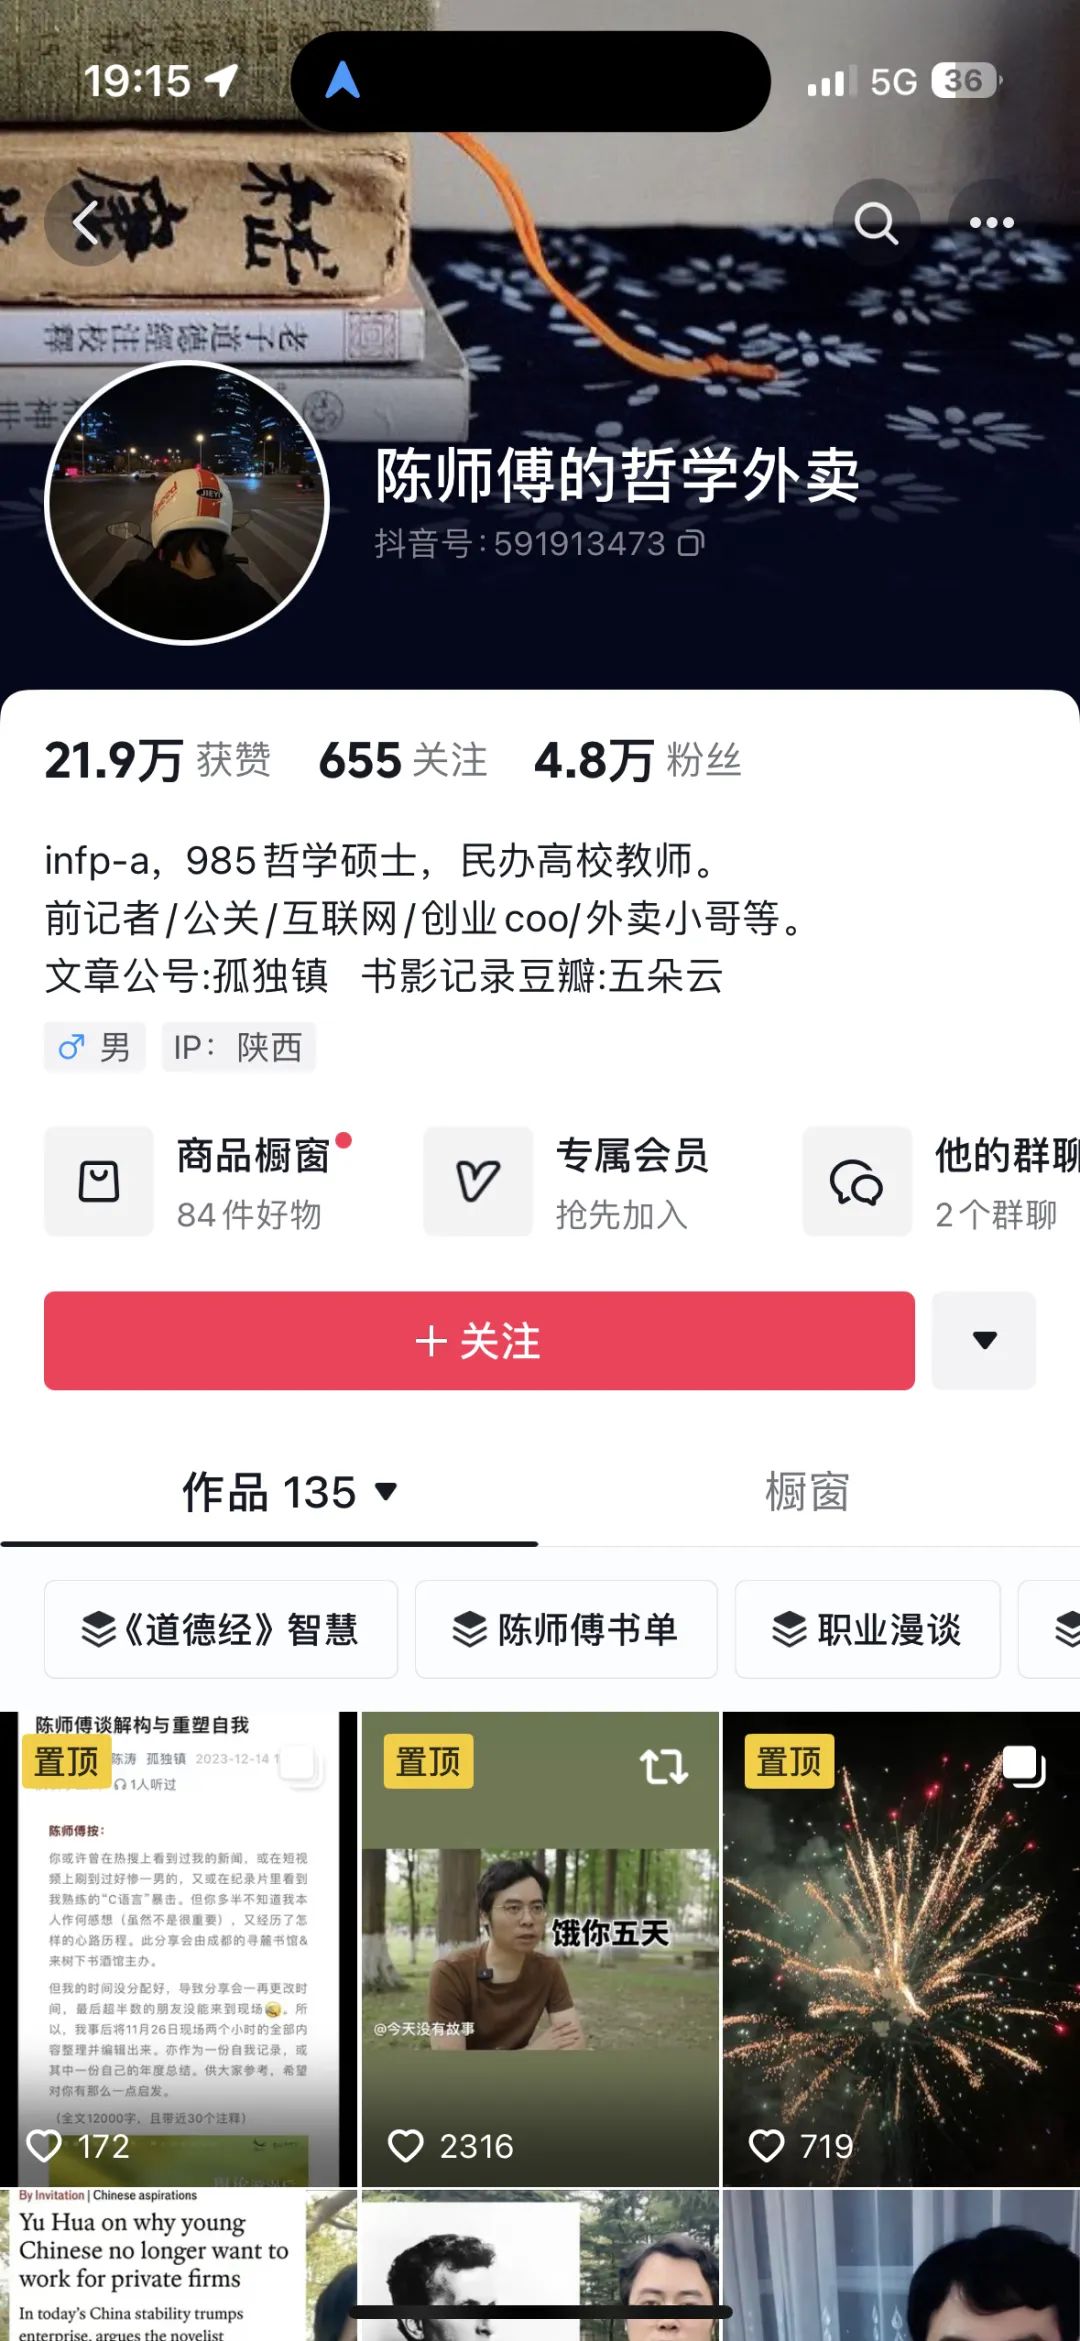Open the 他的群聊 chat bubble icon
The height and width of the screenshot is (2341, 1080).
pos(857,1181)
